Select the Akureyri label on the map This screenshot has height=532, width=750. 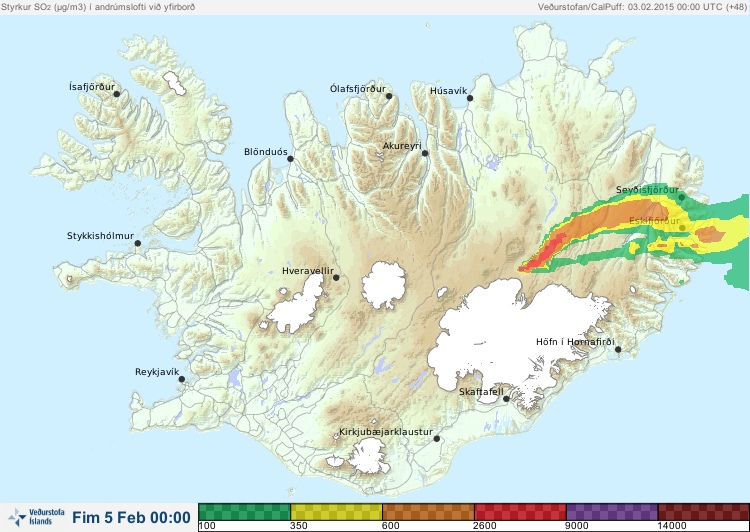coord(402,146)
